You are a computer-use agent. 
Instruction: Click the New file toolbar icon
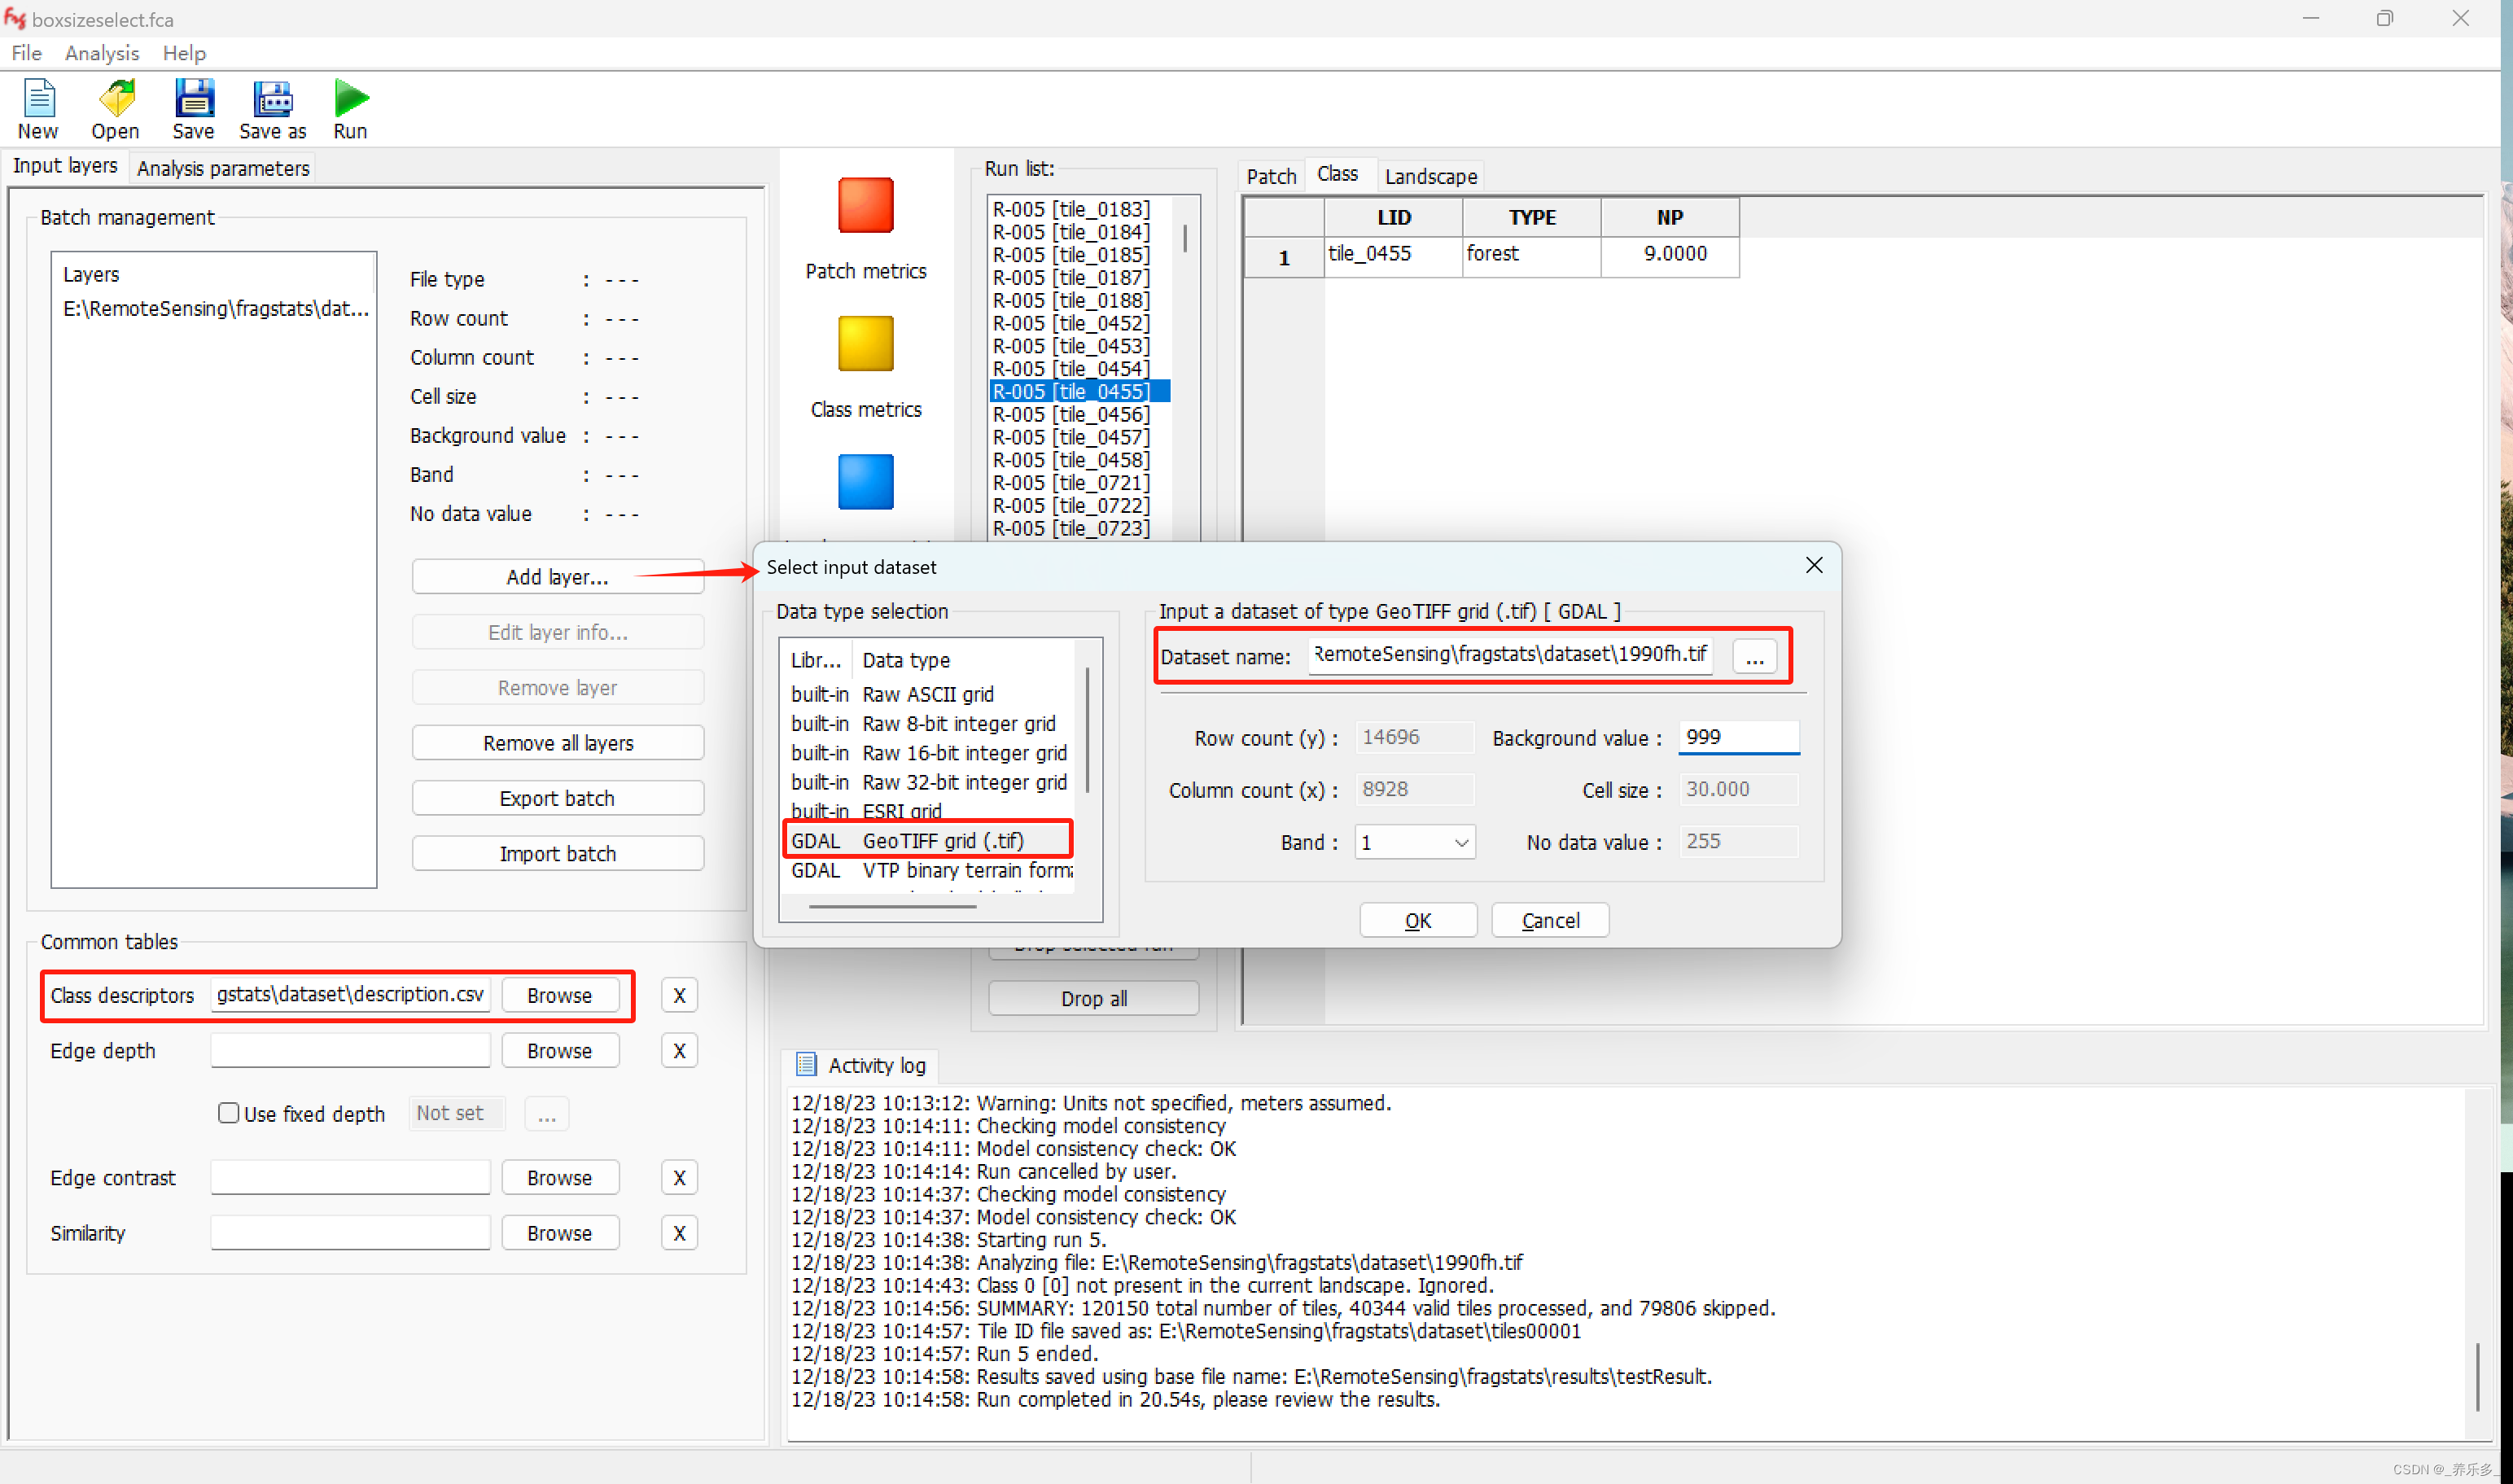click(x=38, y=99)
